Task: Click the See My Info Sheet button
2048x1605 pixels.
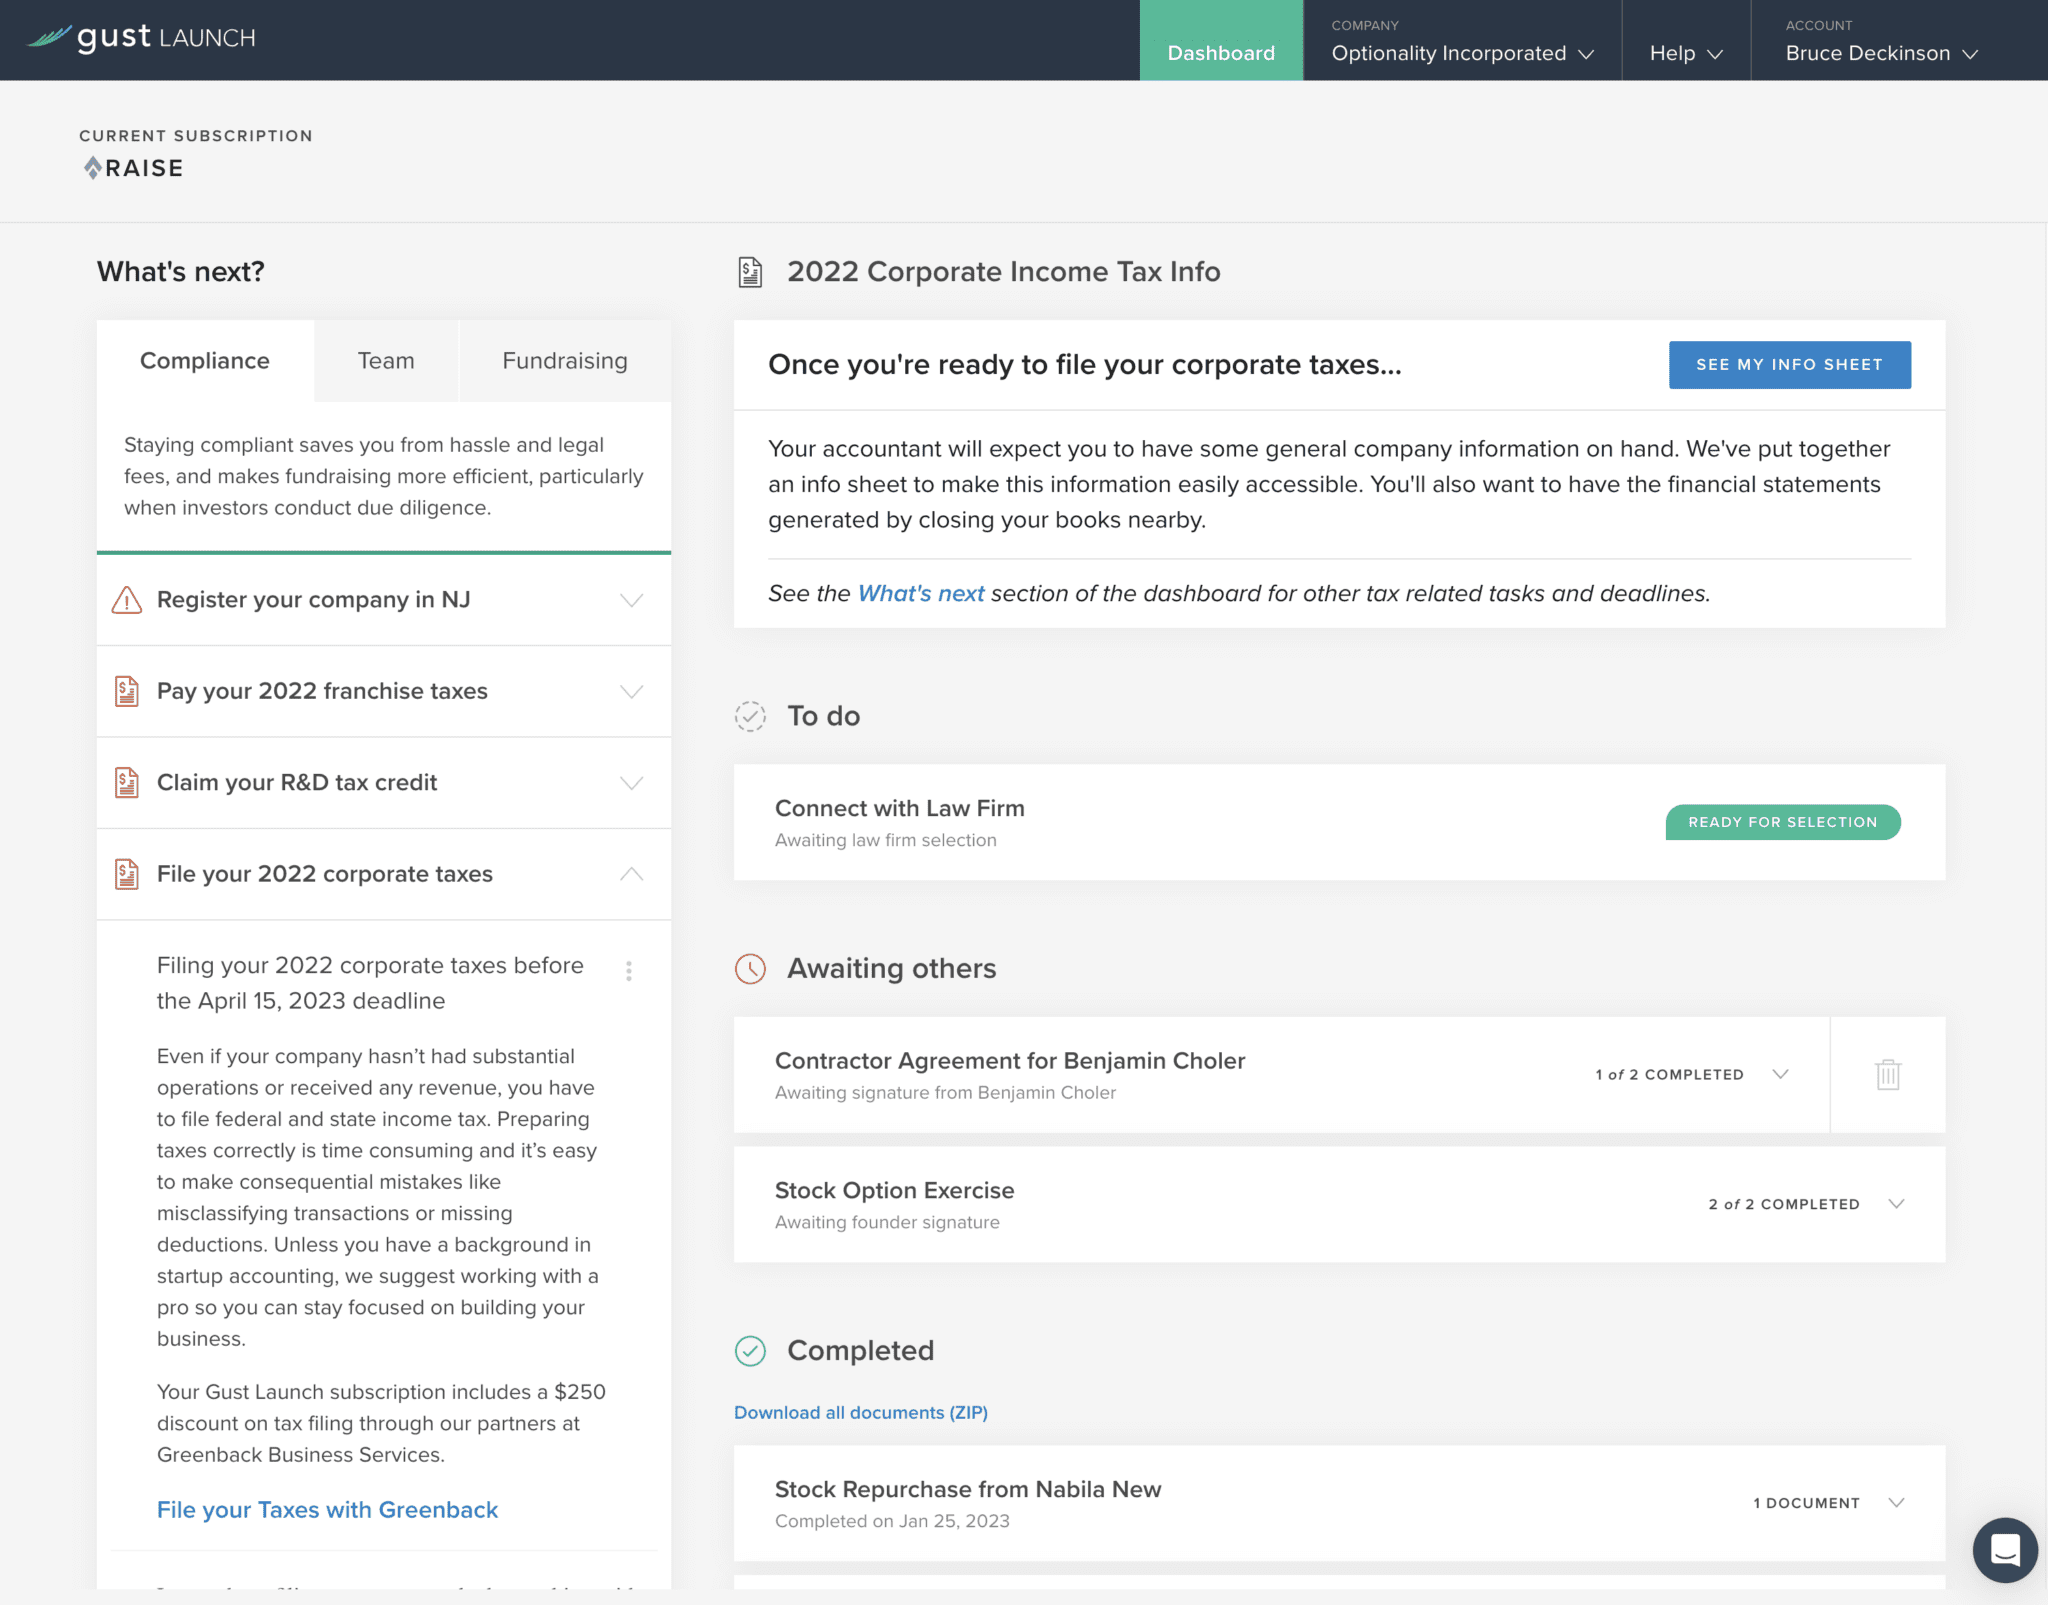Action: 1789,365
